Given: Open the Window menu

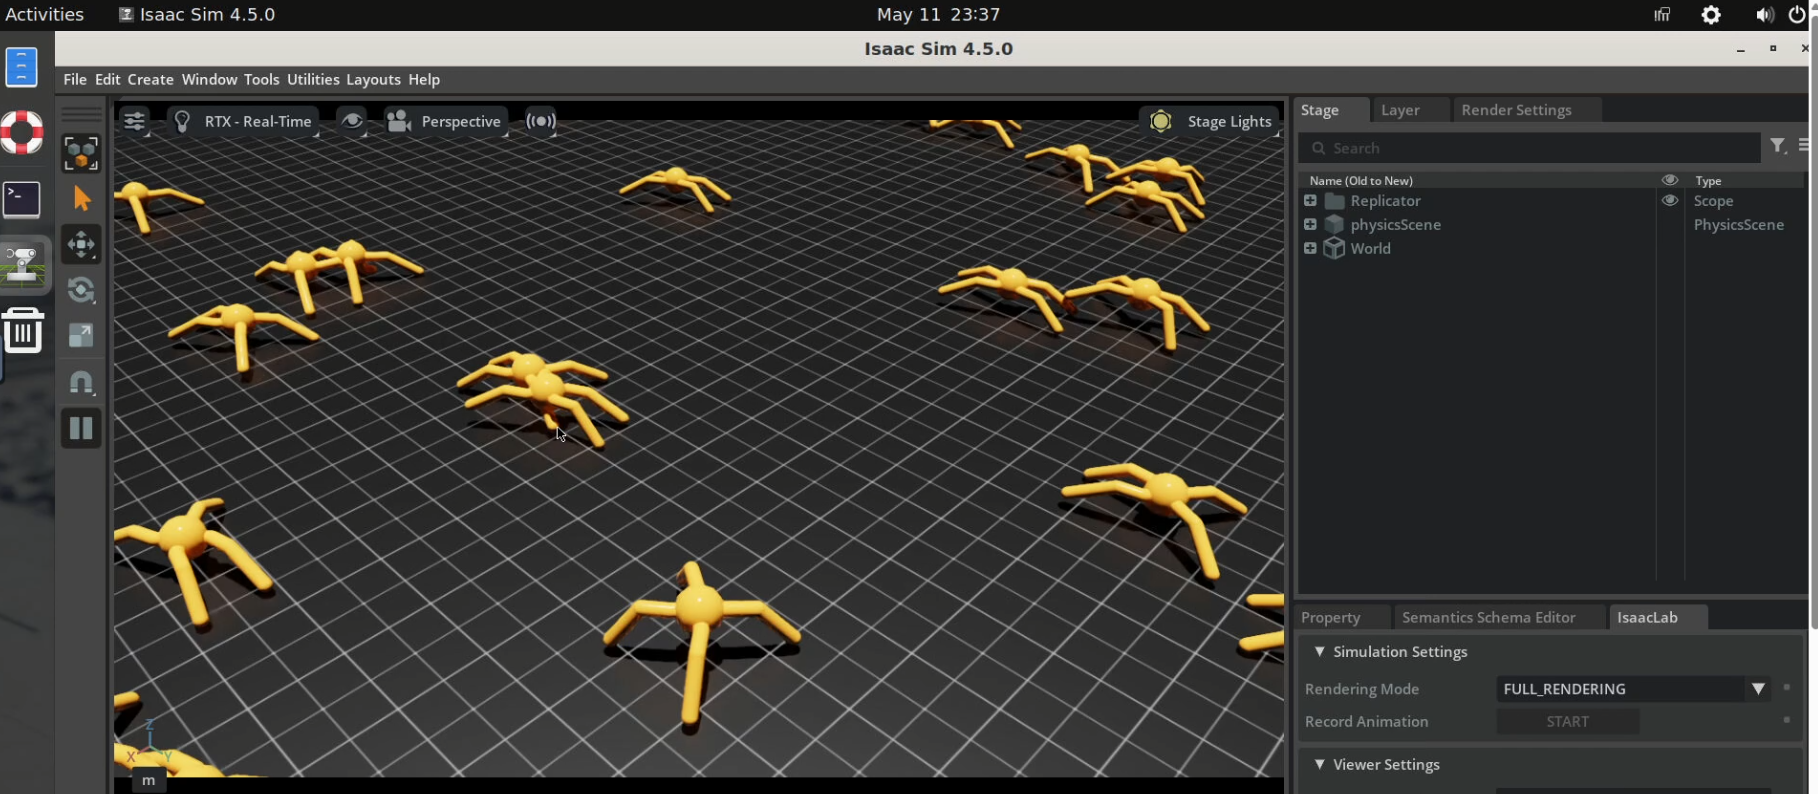Looking at the screenshot, I should [x=209, y=79].
